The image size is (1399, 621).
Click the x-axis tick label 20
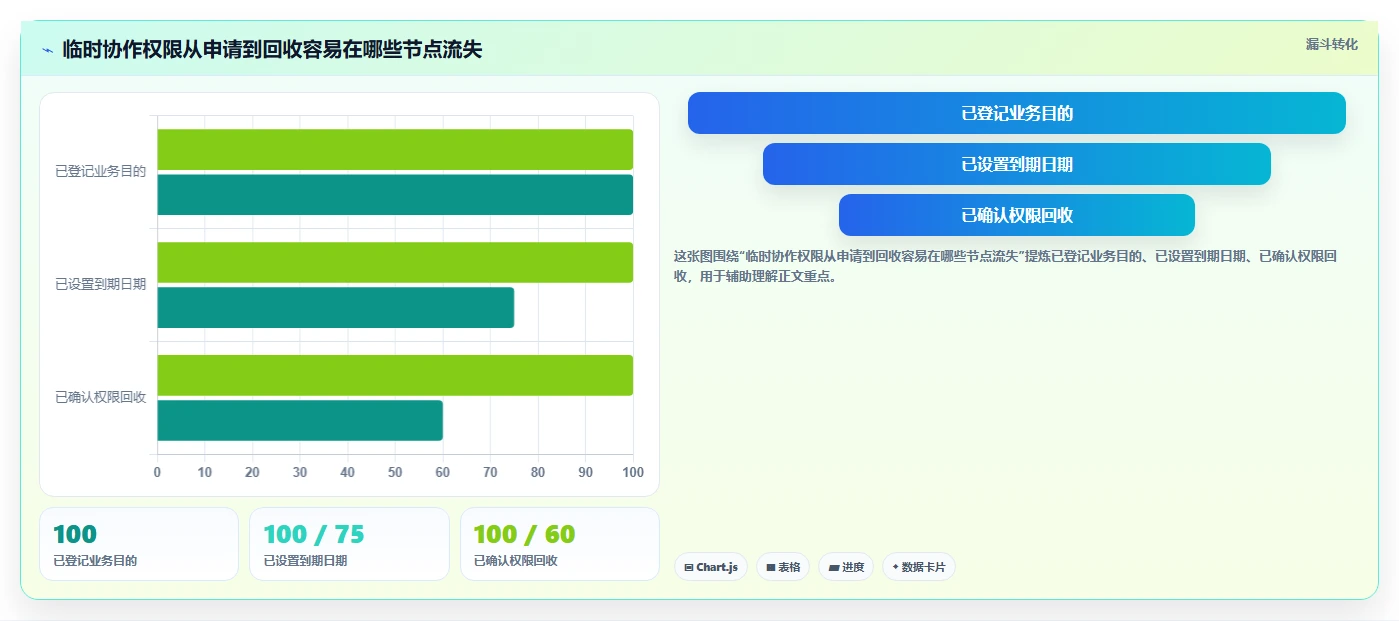[252, 472]
